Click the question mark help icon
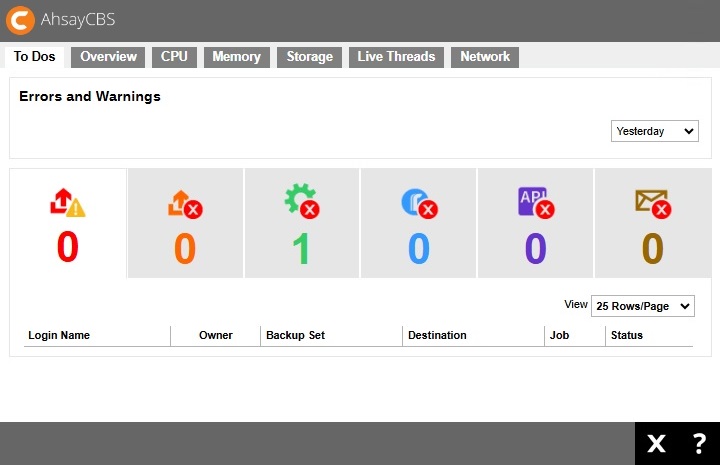 (699, 444)
